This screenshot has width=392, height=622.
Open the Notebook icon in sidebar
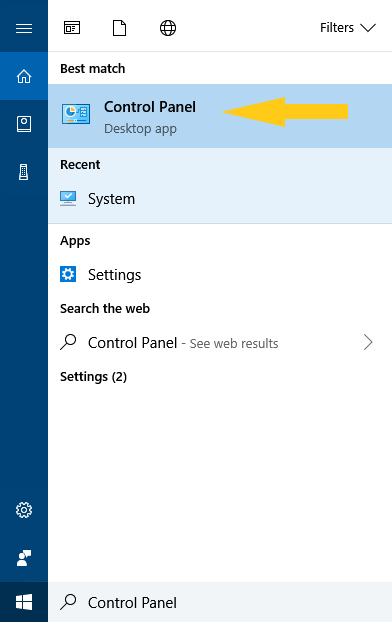24,124
